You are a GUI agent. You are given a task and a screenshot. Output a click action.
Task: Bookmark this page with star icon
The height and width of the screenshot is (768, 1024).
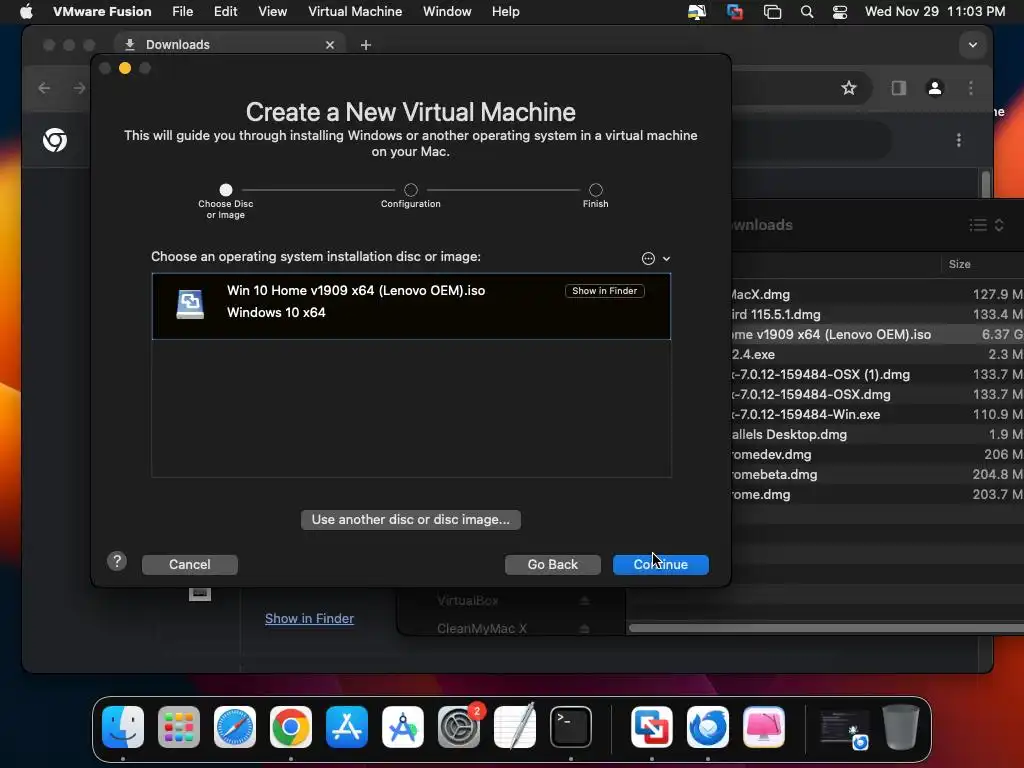(x=848, y=88)
